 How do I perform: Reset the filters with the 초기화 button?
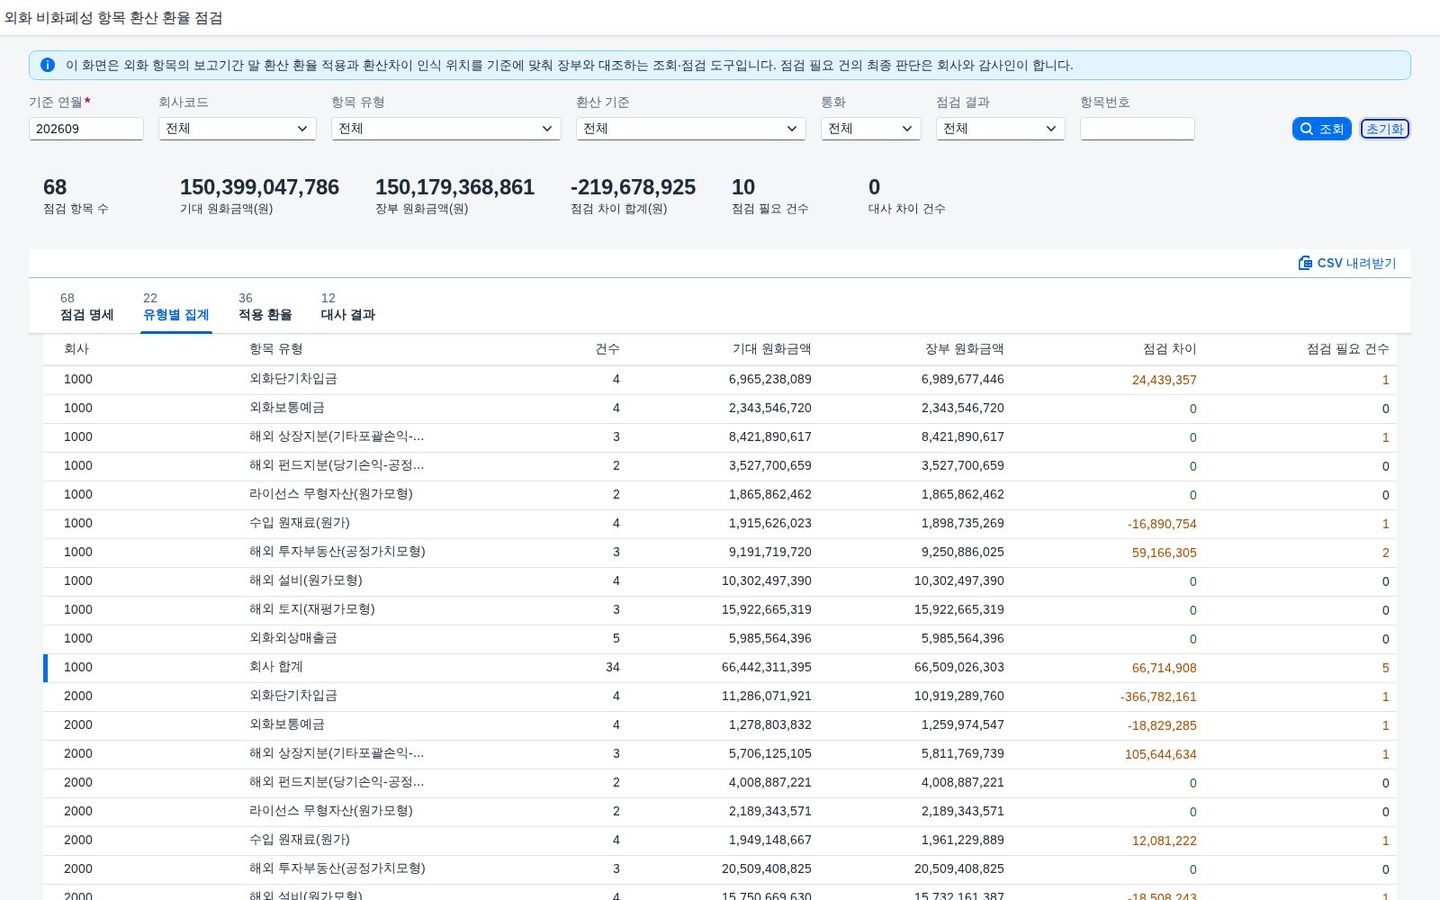click(x=1384, y=129)
